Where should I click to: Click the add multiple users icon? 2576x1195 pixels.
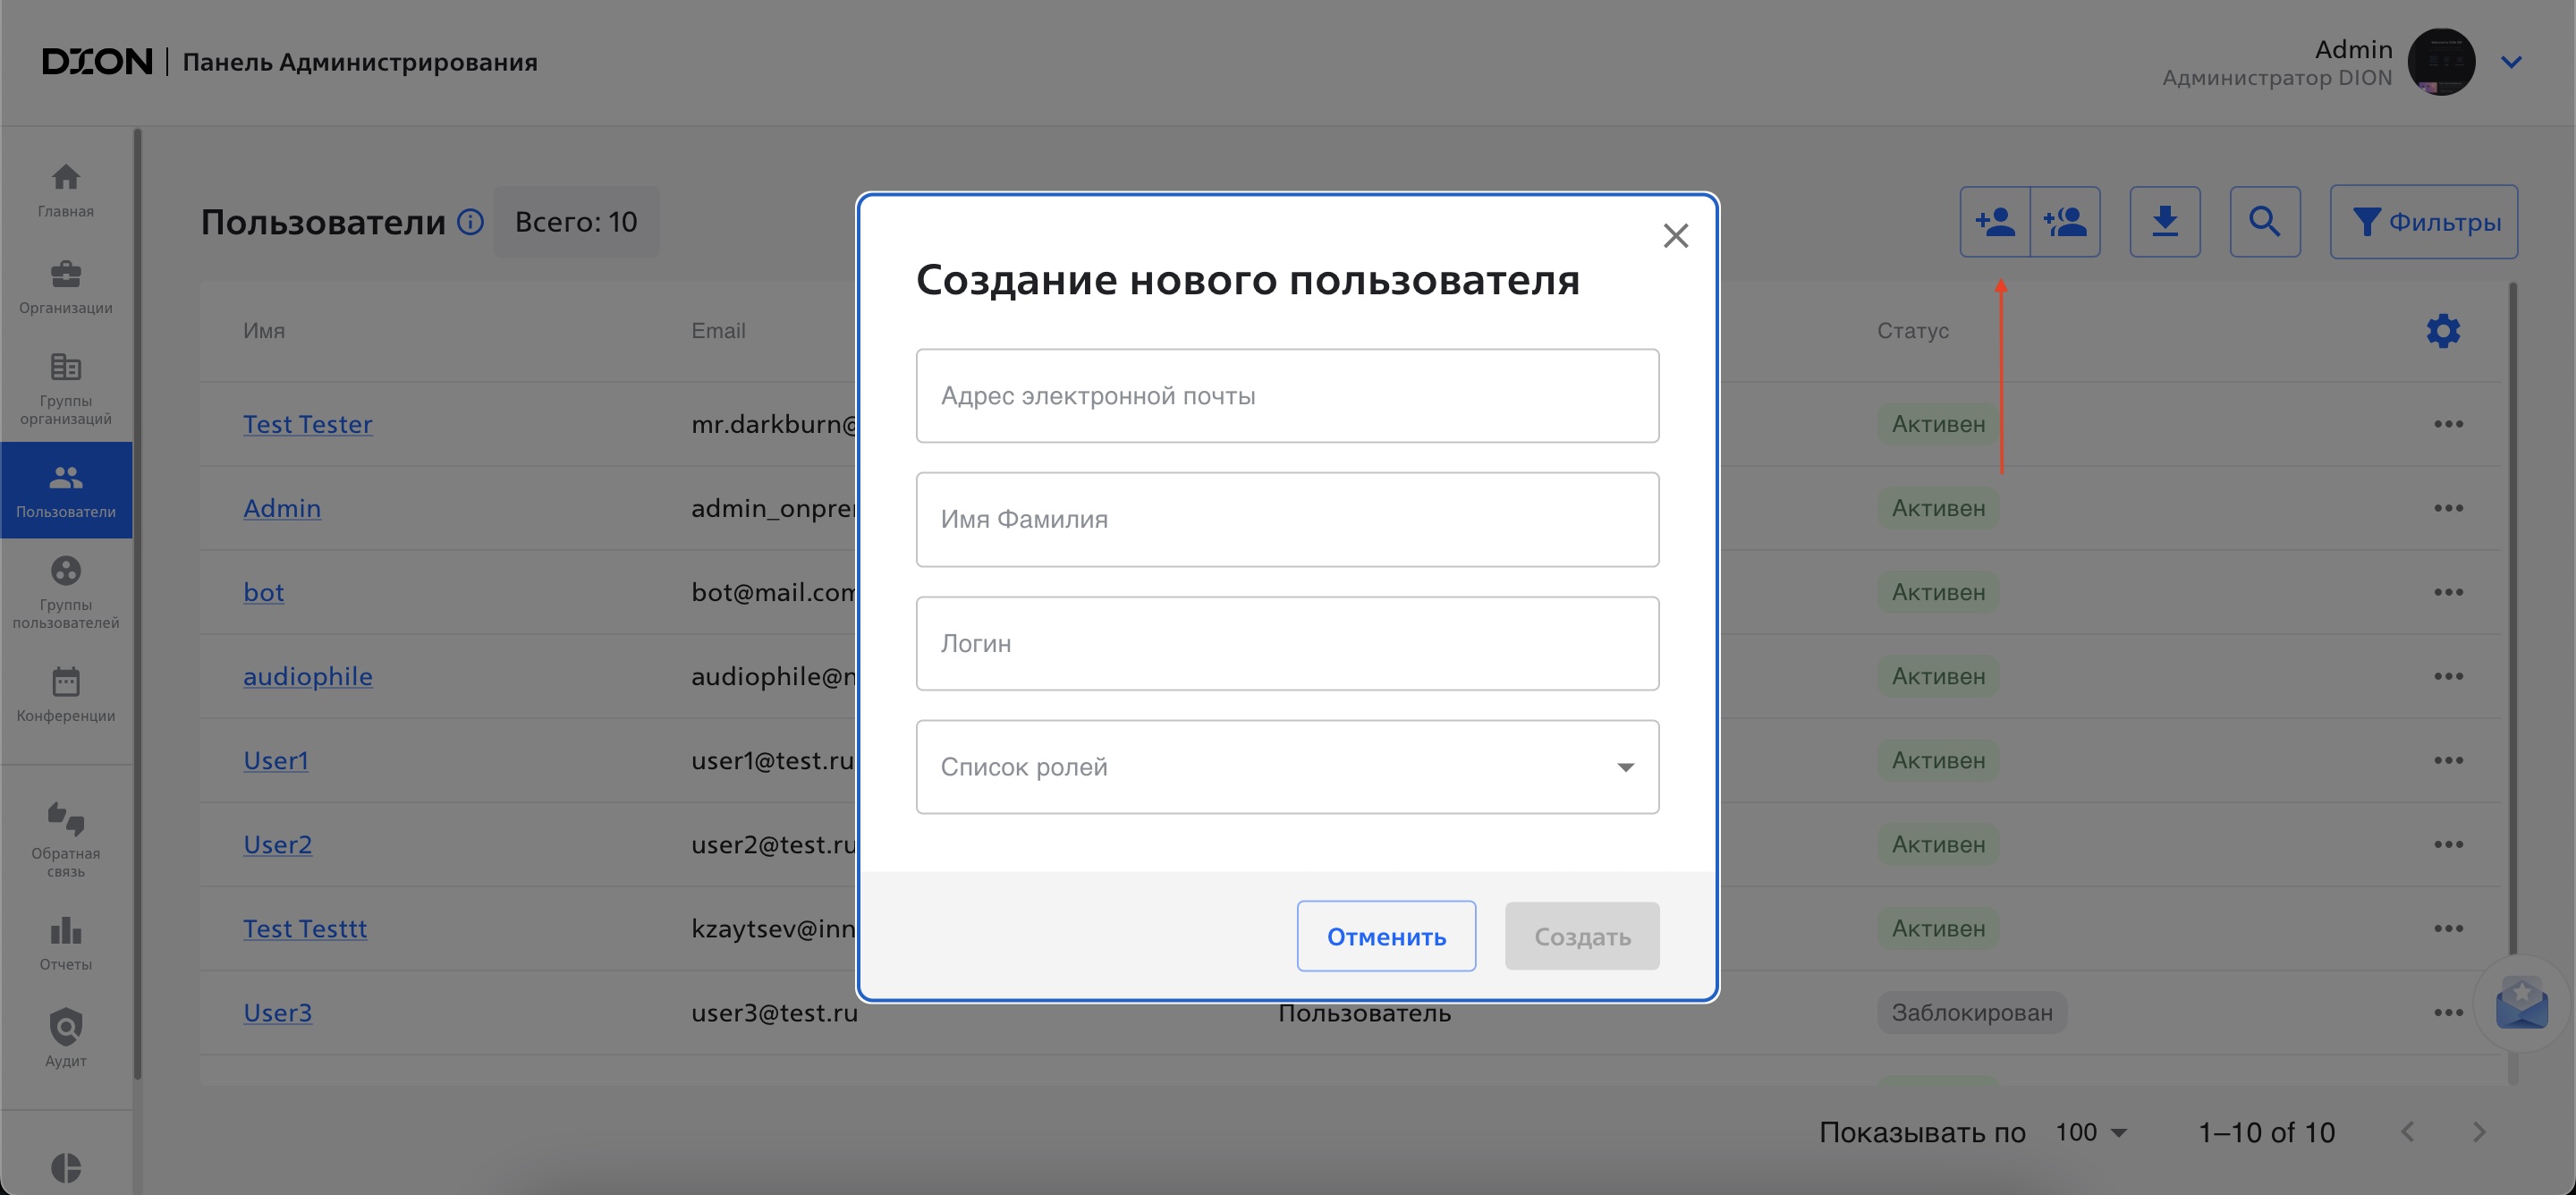click(x=2065, y=222)
